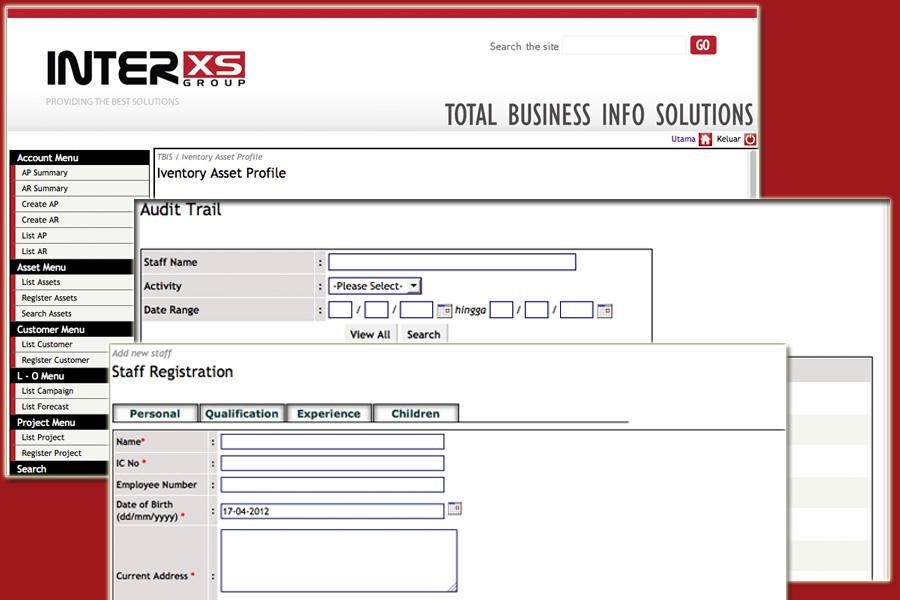Switch to the Experience tab
Screen dimensions: 900x600
coord(329,413)
